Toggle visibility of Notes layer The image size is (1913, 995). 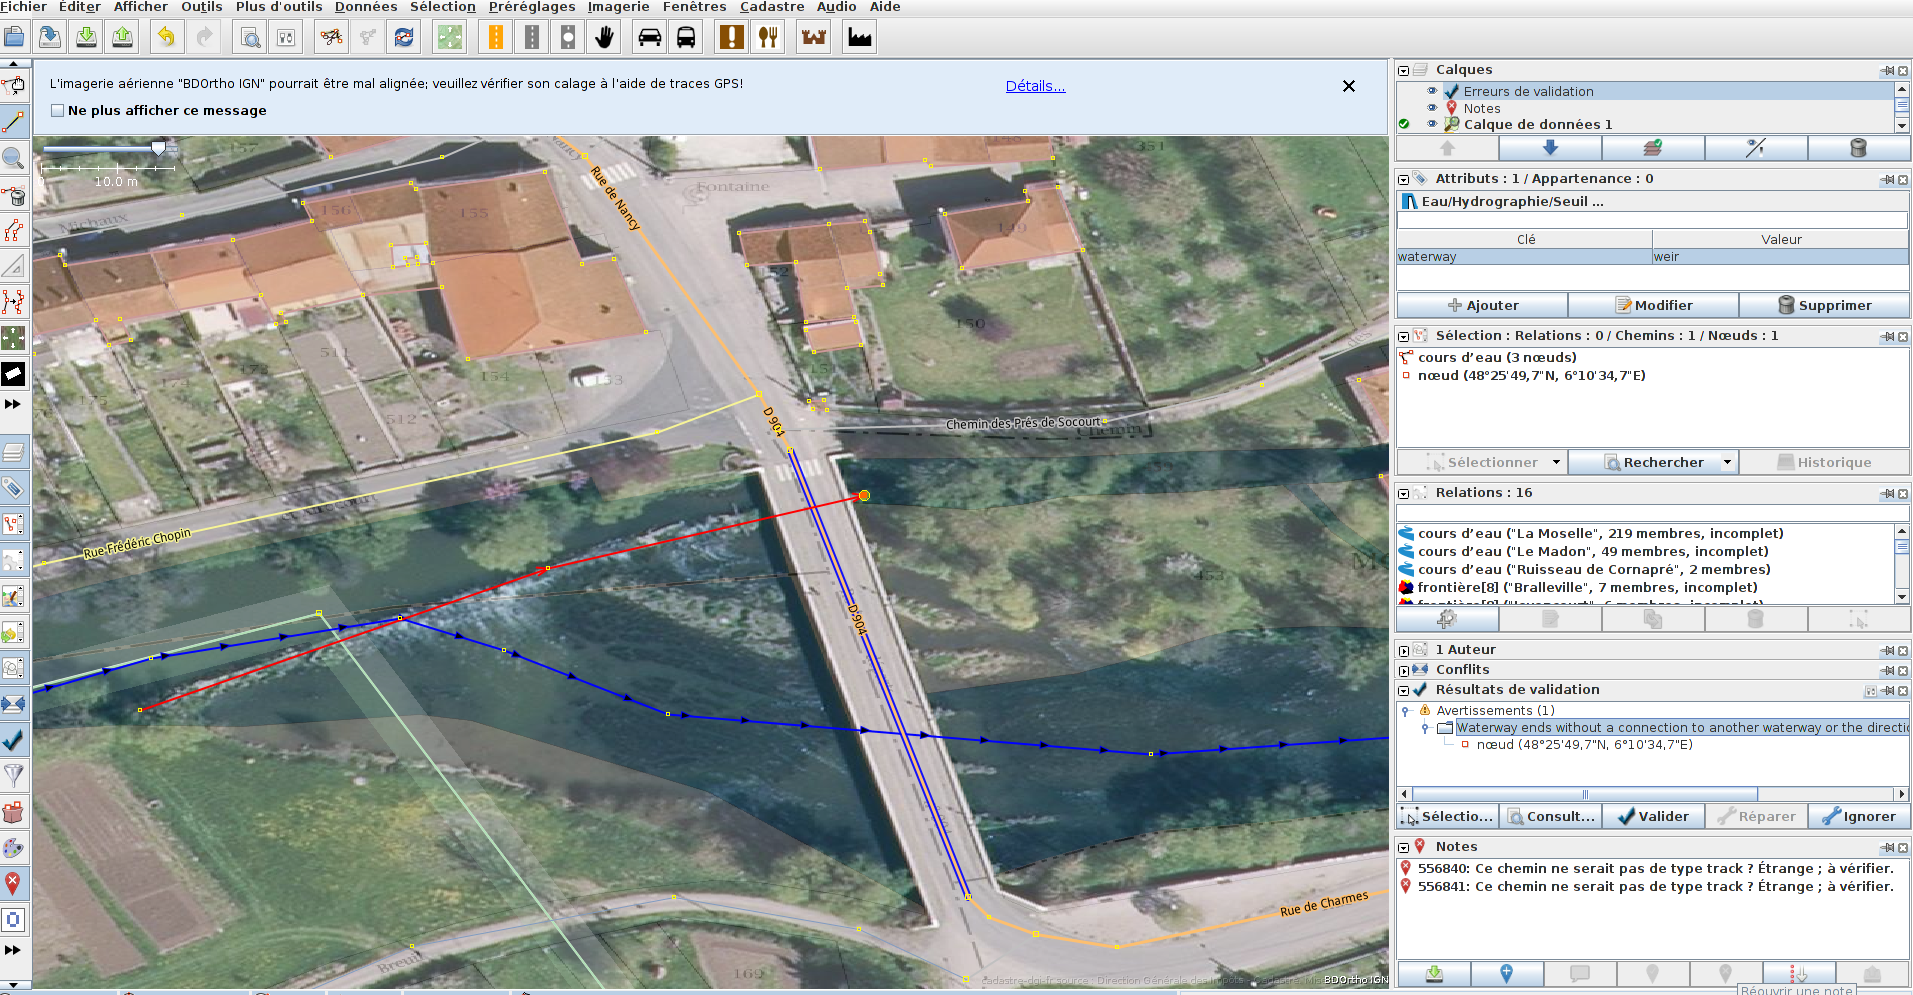tap(1432, 108)
